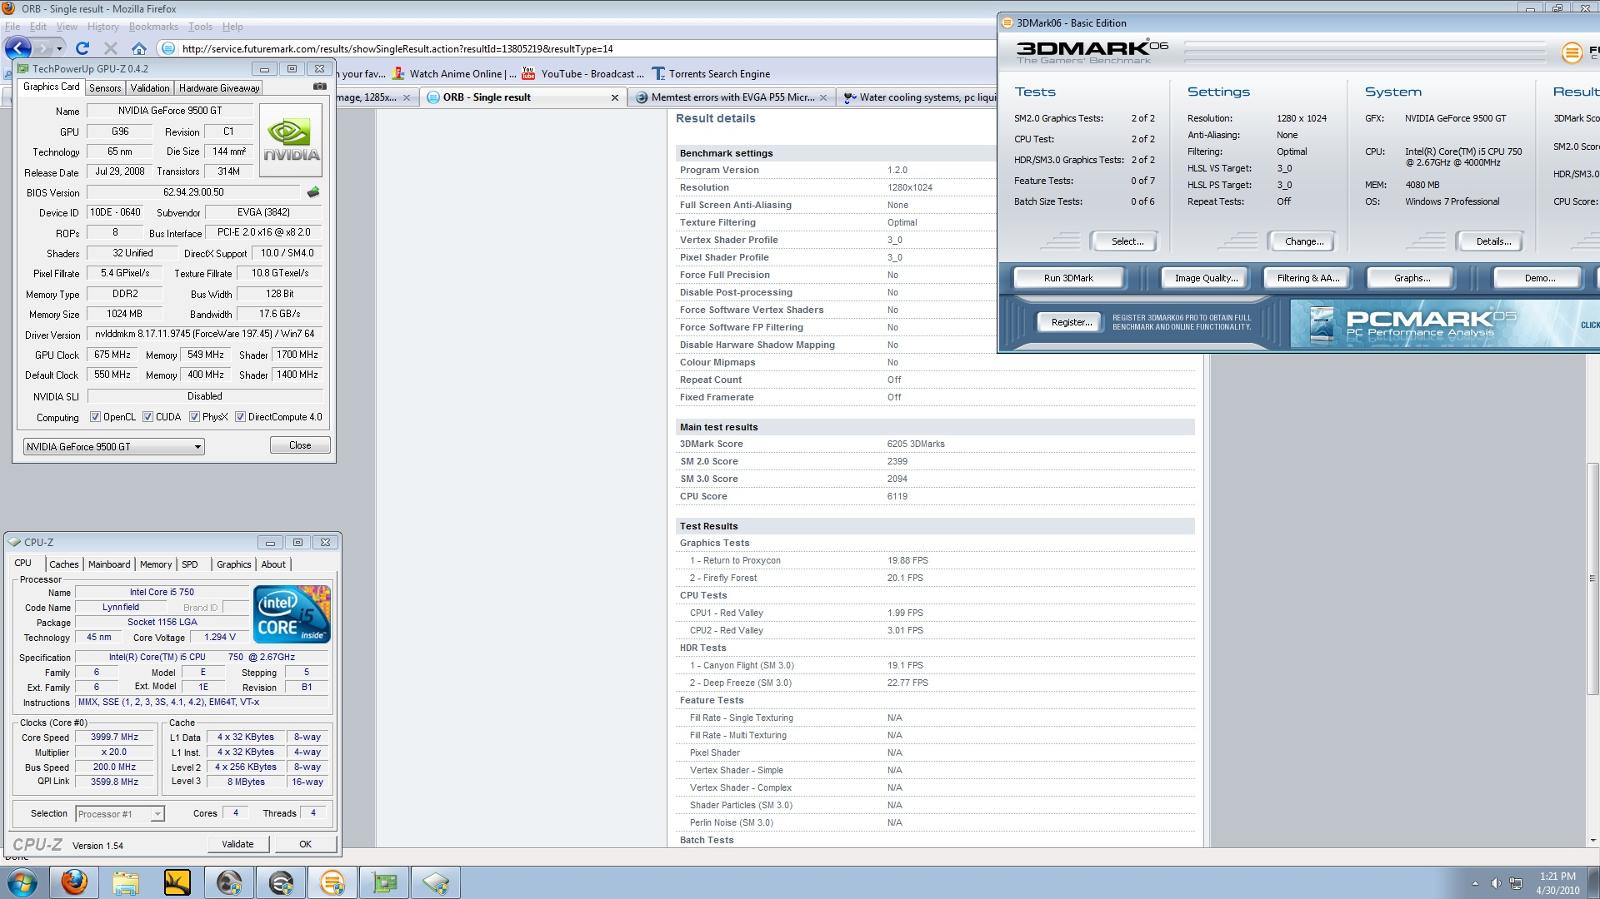
Task: Click Details... button under System
Action: point(1493,241)
